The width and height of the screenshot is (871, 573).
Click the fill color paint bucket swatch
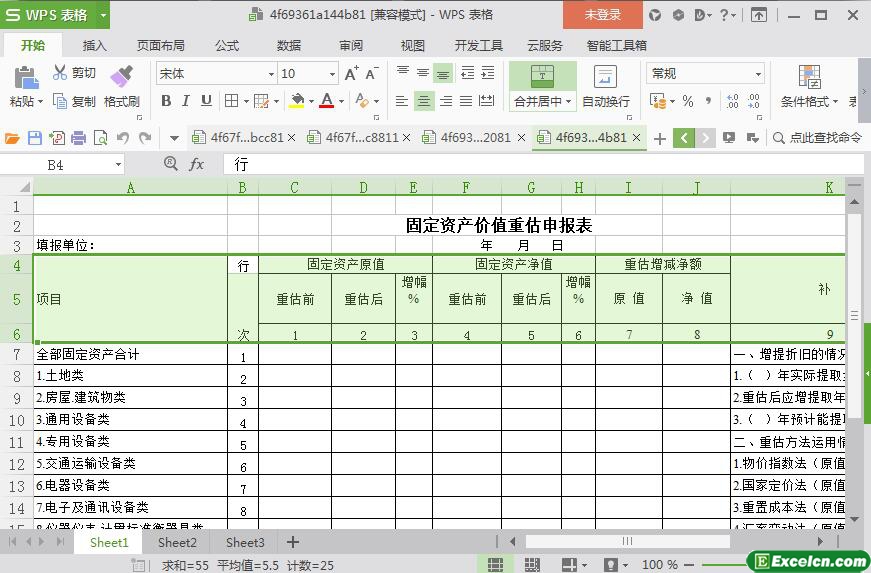[x=296, y=101]
